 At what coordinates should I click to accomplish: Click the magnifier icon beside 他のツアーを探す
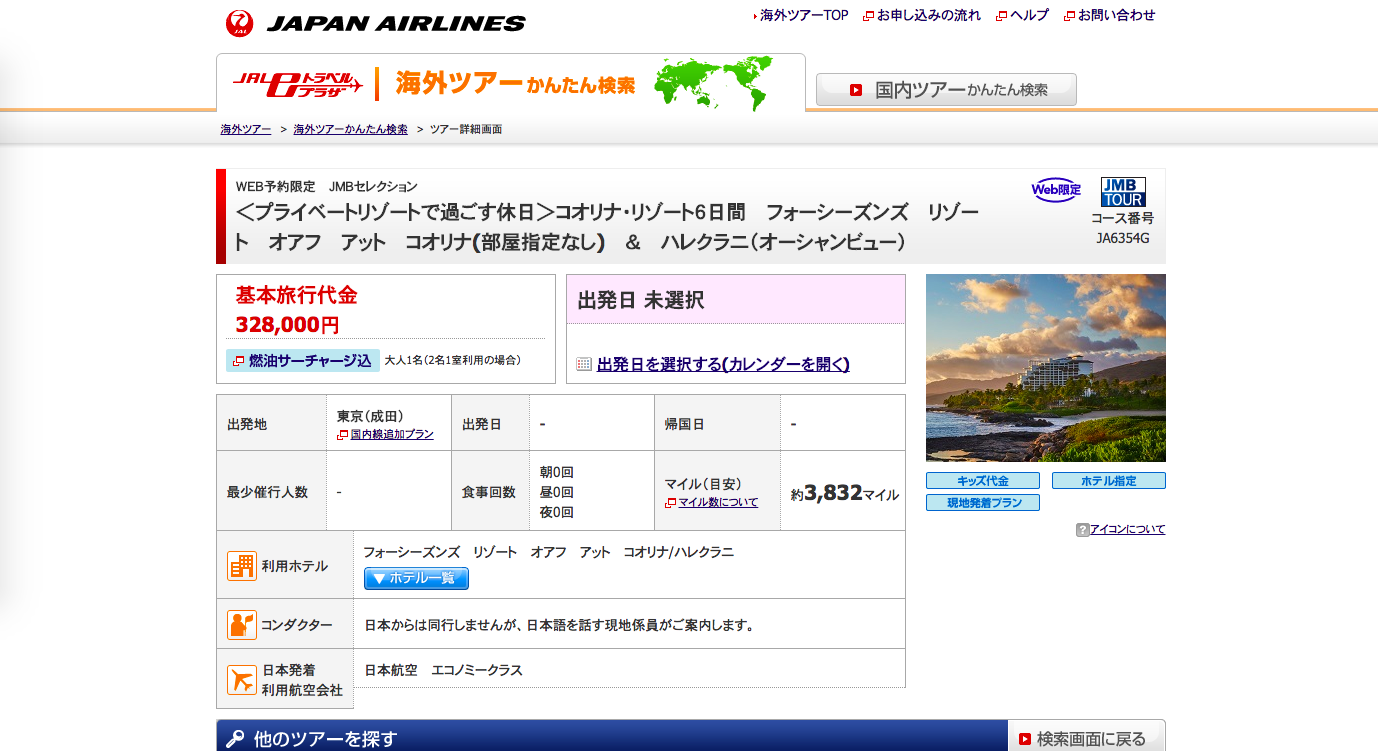(x=235, y=739)
